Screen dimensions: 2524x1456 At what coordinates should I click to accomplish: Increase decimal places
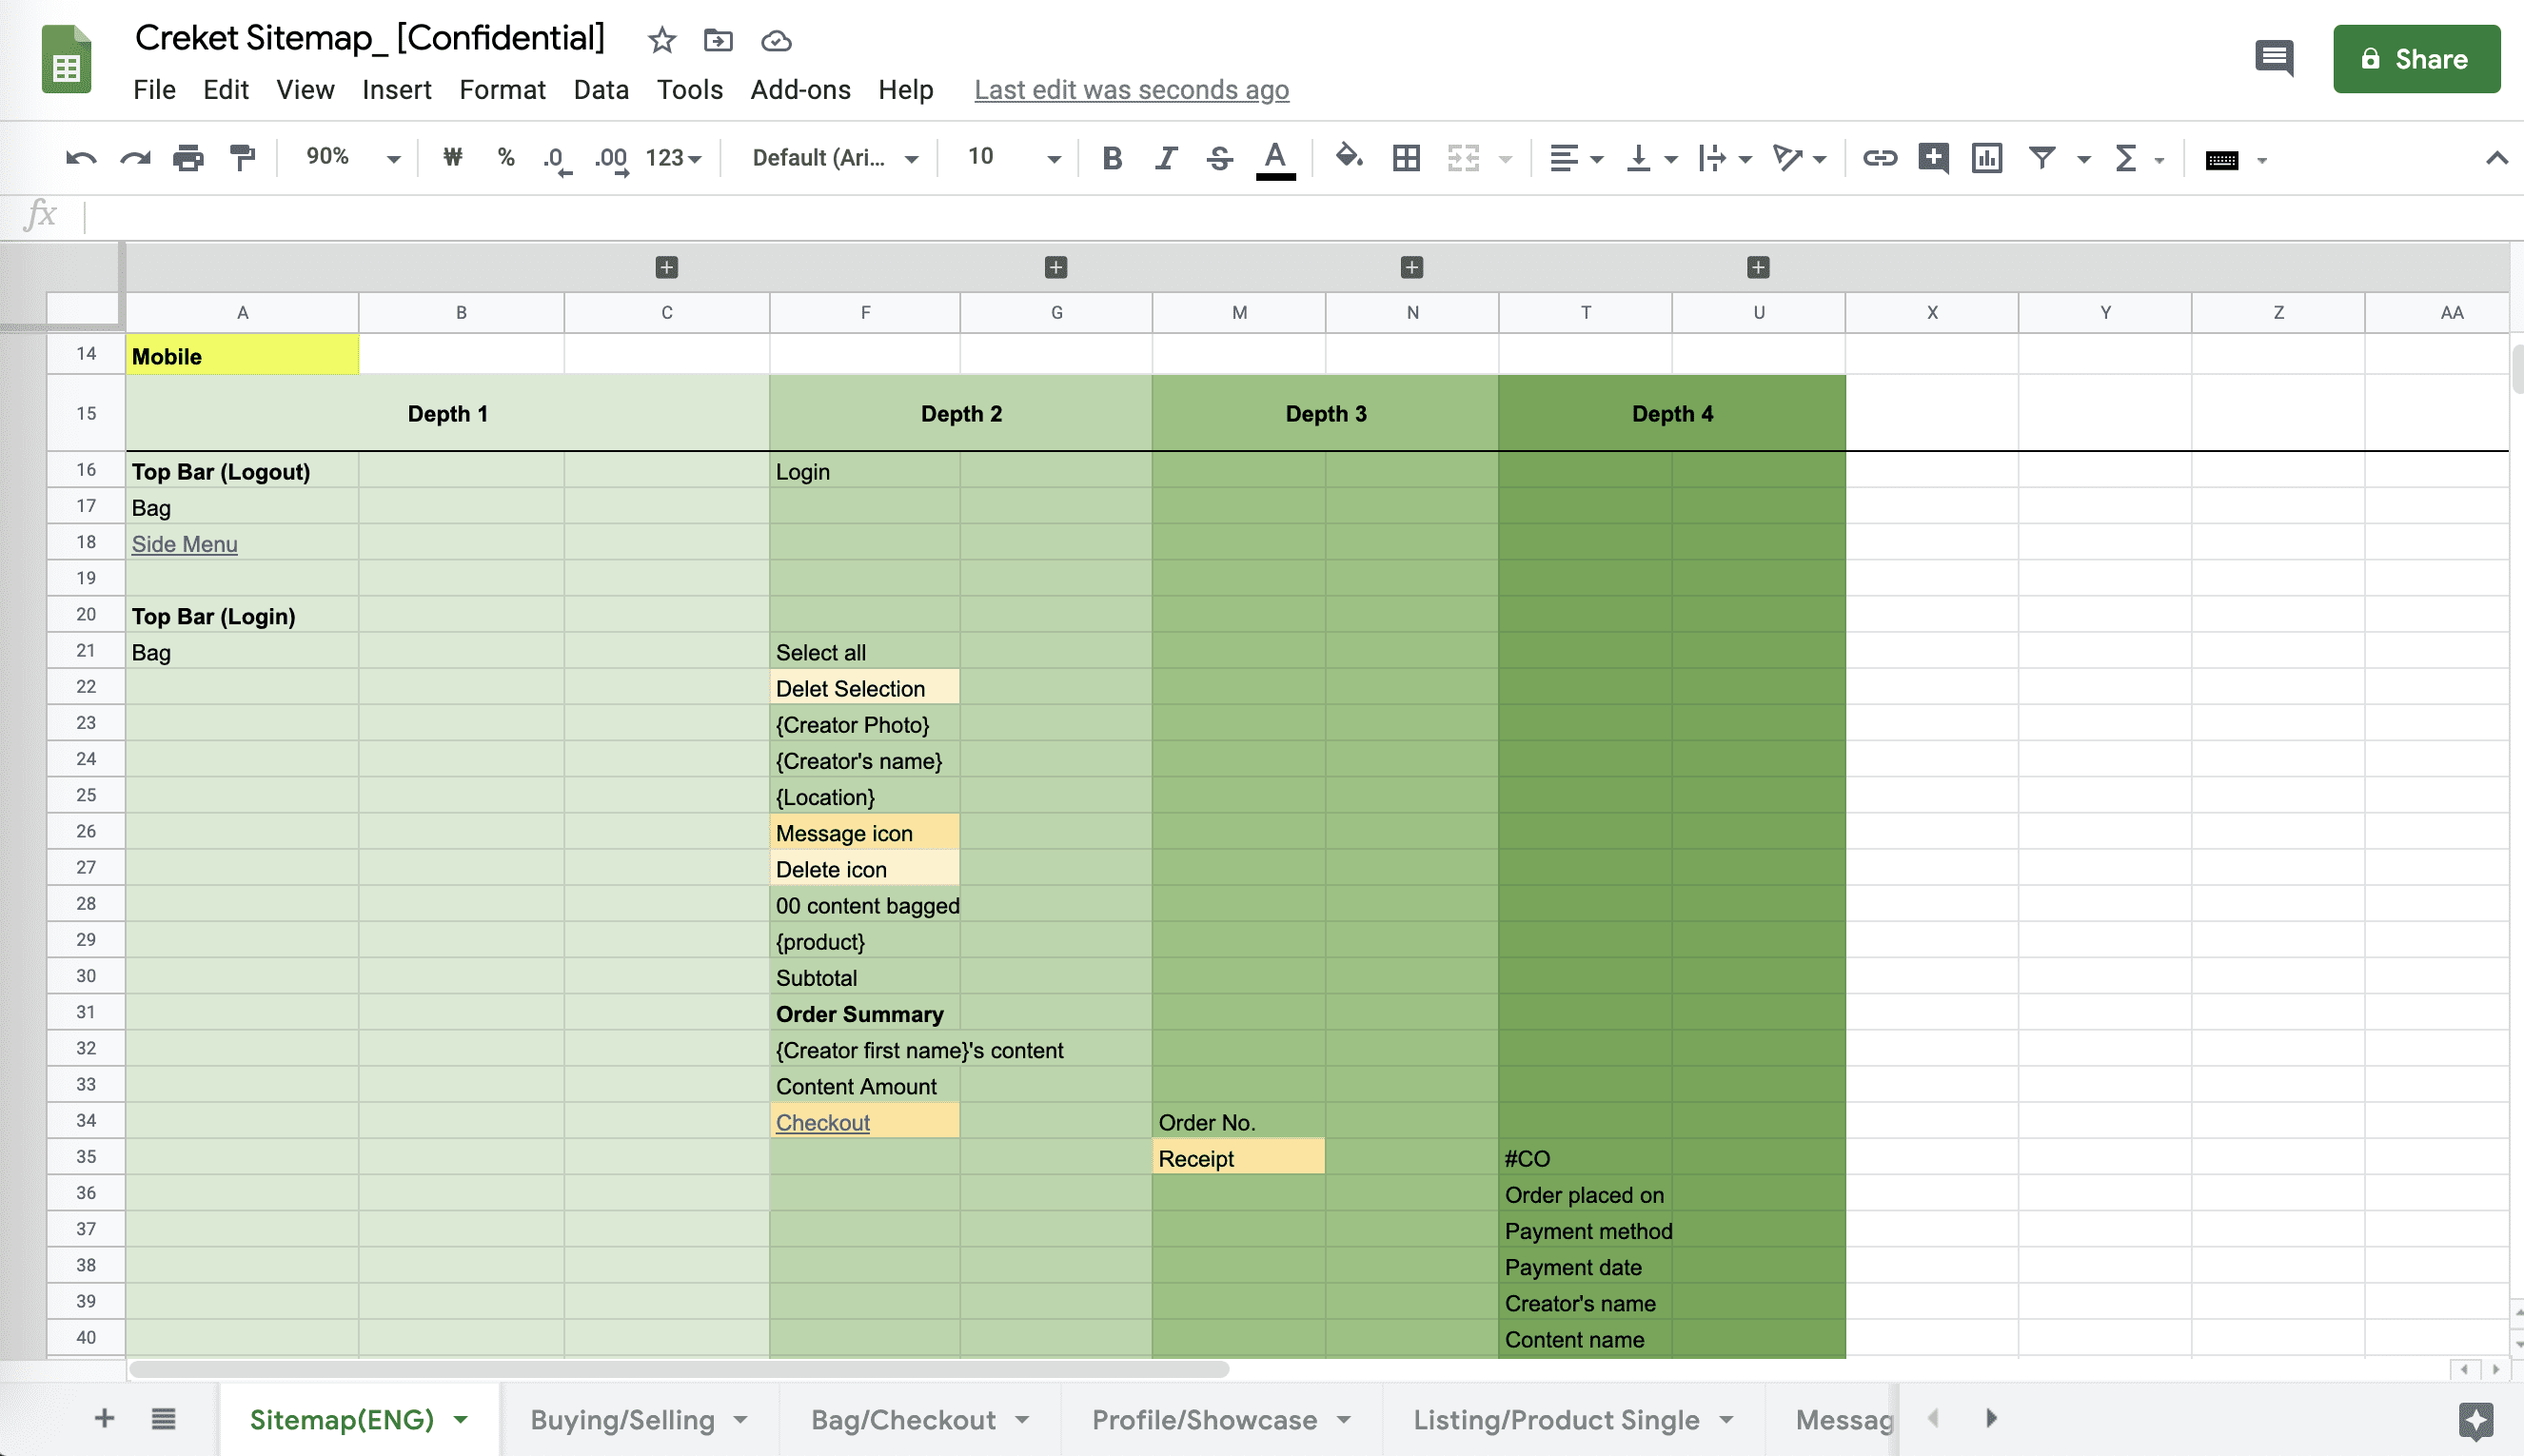pyautogui.click(x=611, y=159)
